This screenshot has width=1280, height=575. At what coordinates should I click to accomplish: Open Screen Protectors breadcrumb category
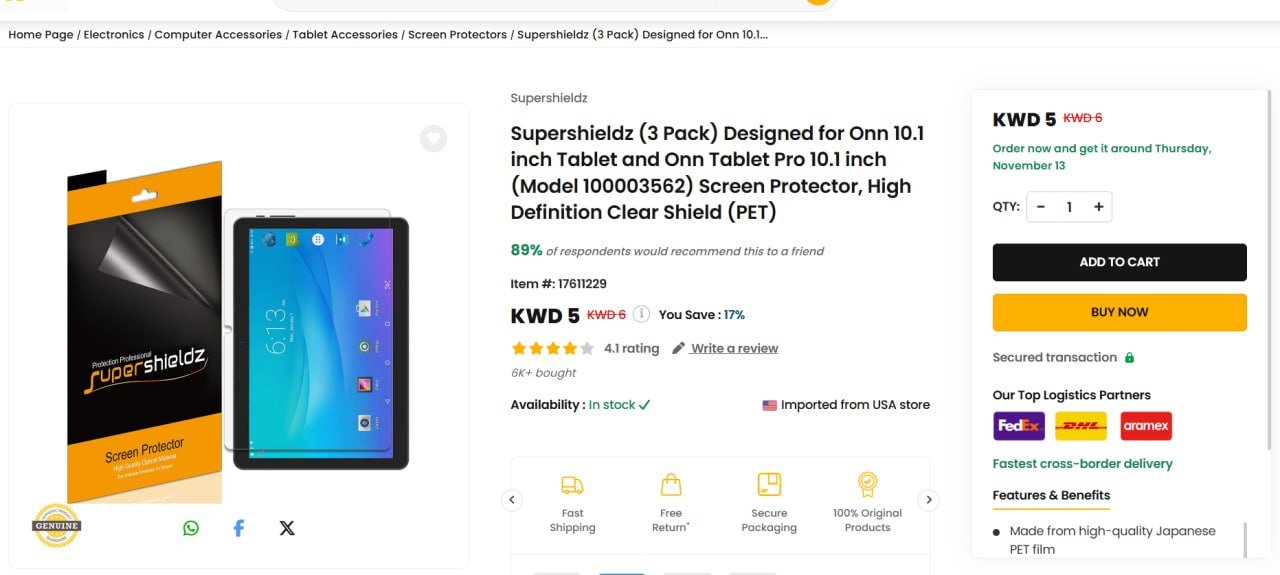click(457, 34)
